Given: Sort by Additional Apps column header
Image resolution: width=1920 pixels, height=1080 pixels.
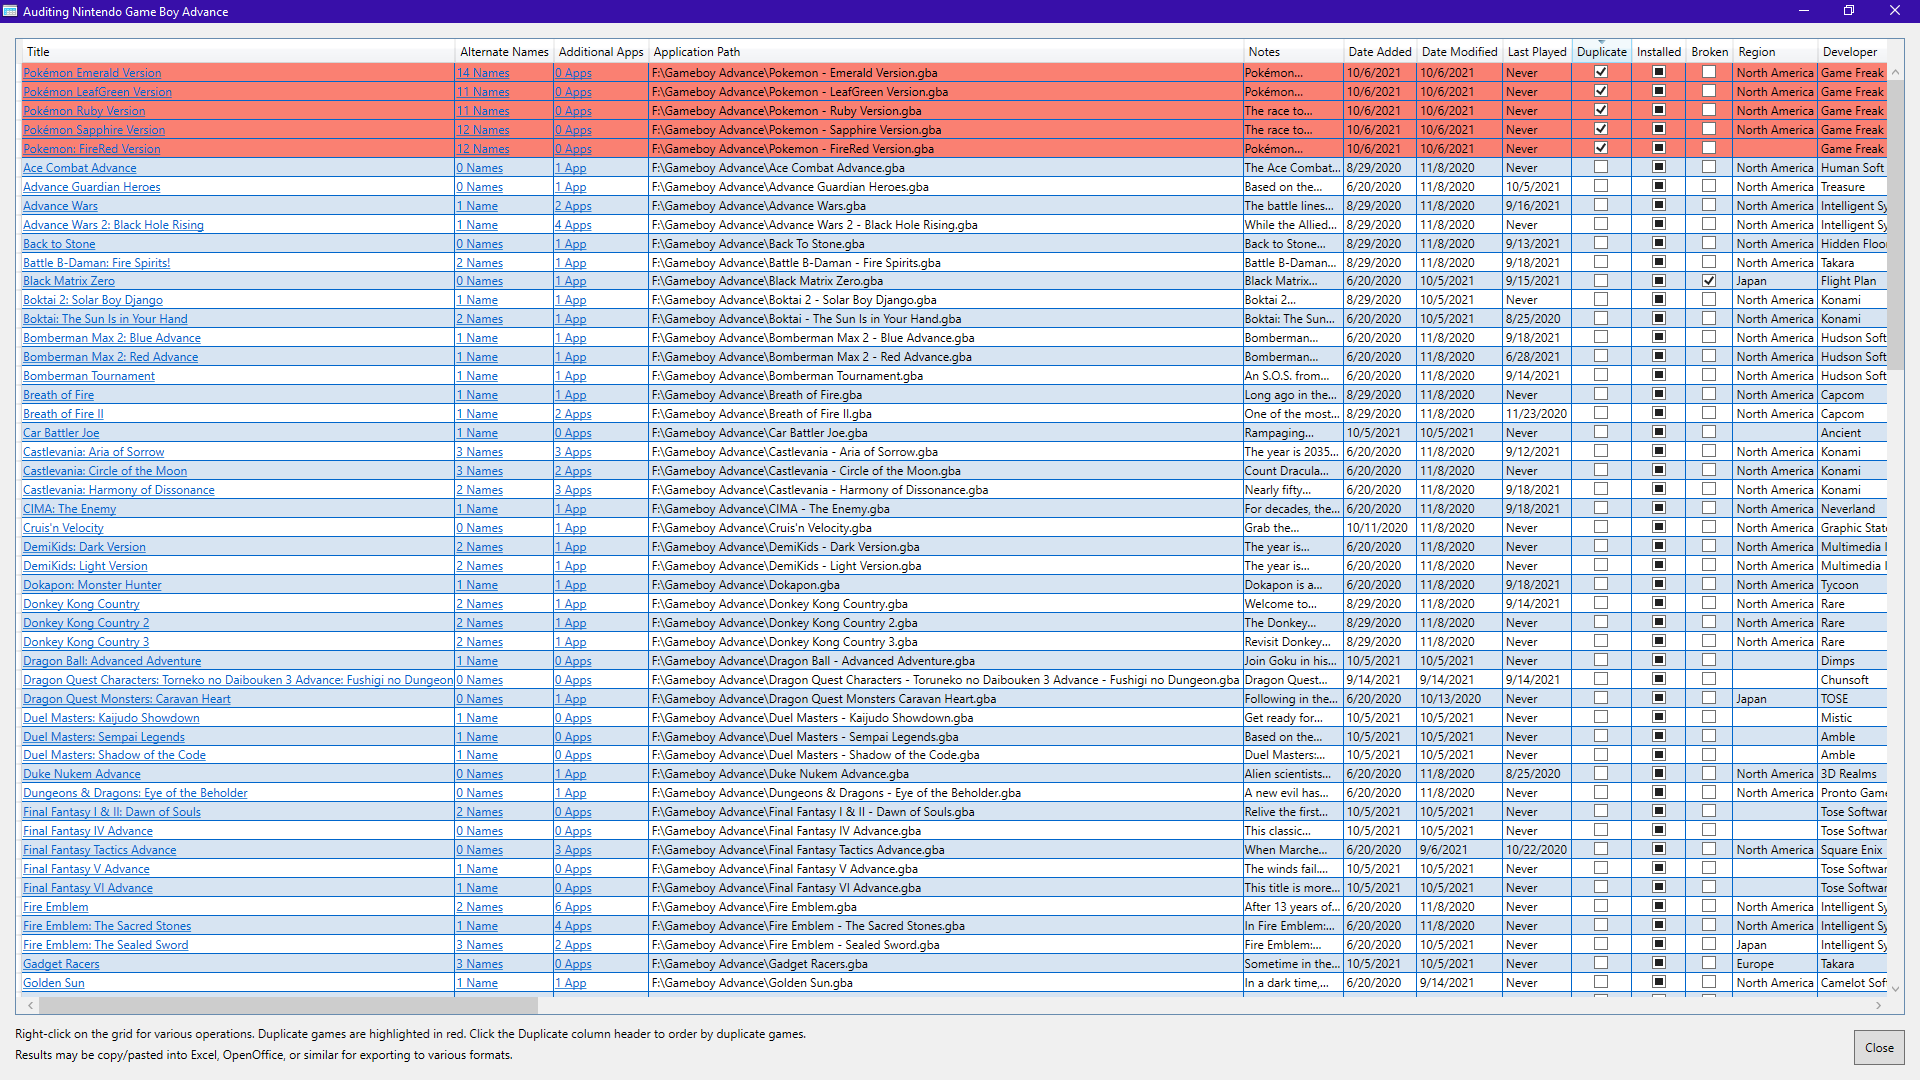Looking at the screenshot, I should click(x=601, y=52).
